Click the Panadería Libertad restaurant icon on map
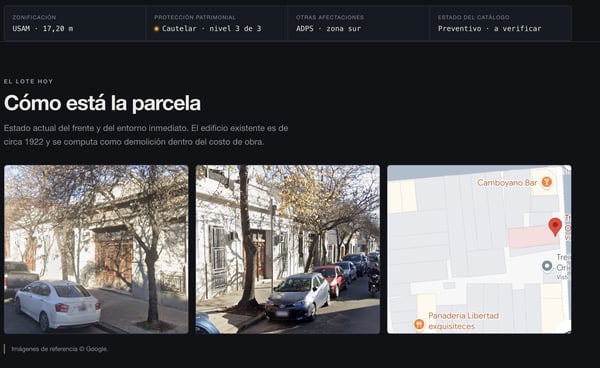This screenshot has width=600, height=368. pos(419,324)
